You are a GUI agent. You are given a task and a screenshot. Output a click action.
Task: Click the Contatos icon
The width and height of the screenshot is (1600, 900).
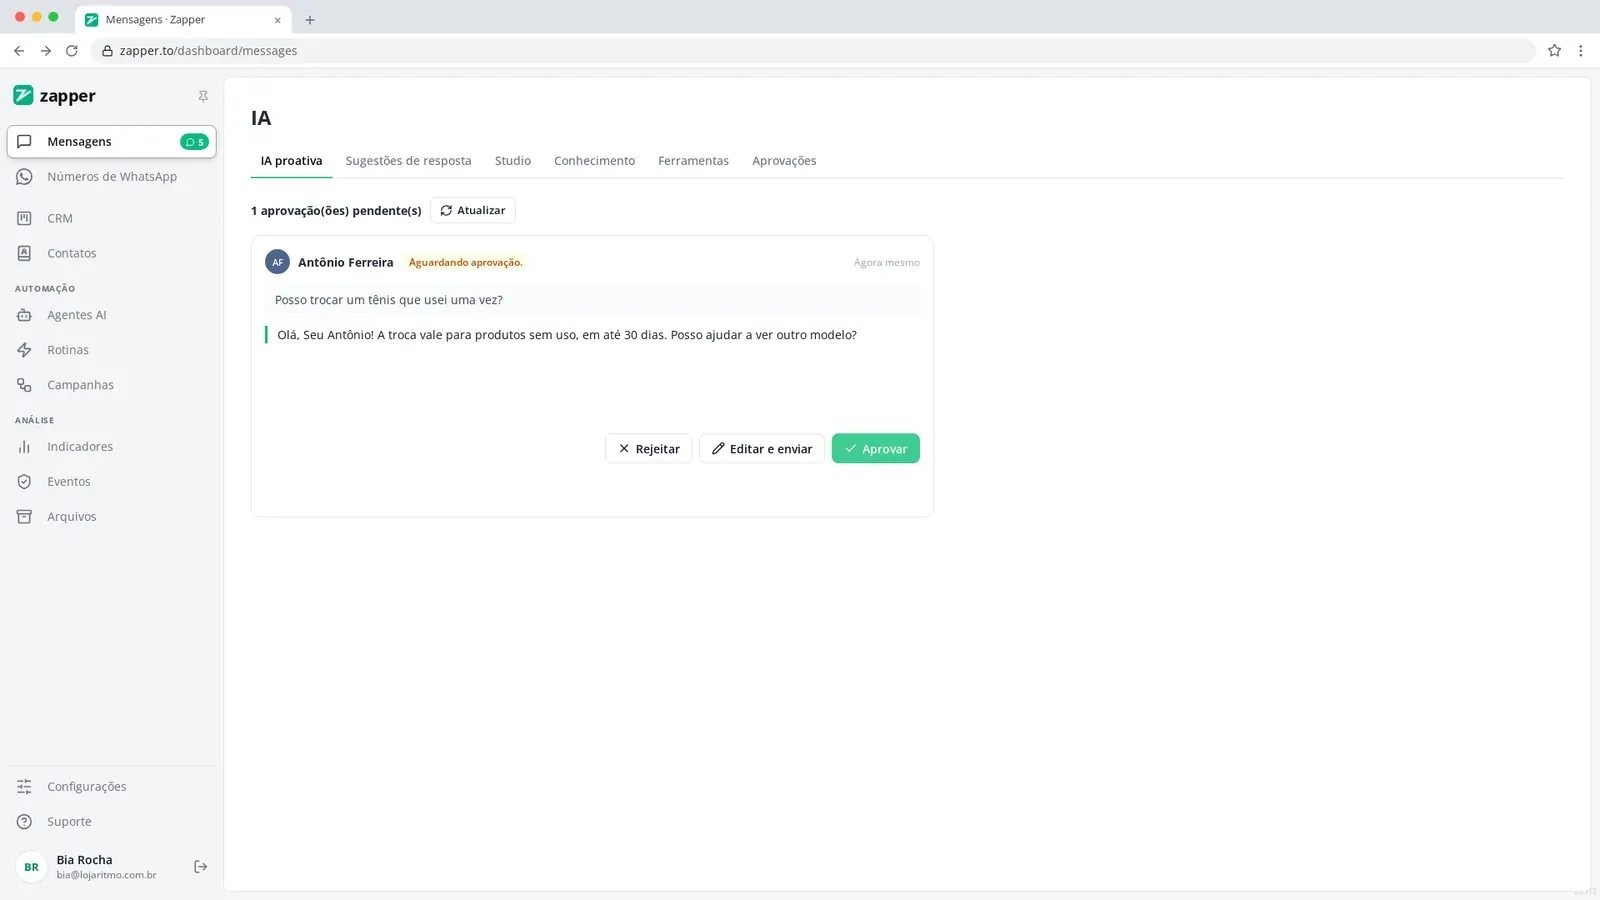pos(24,253)
